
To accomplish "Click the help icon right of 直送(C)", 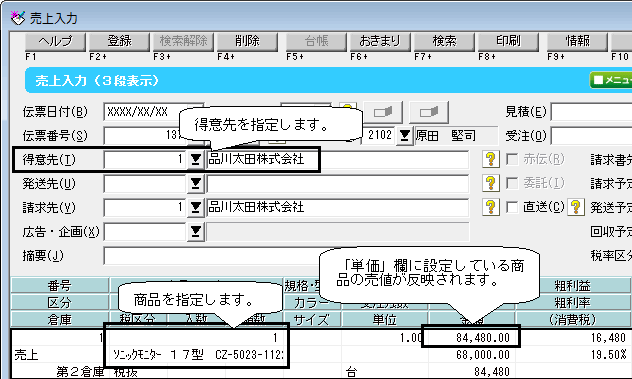I will (x=576, y=207).
